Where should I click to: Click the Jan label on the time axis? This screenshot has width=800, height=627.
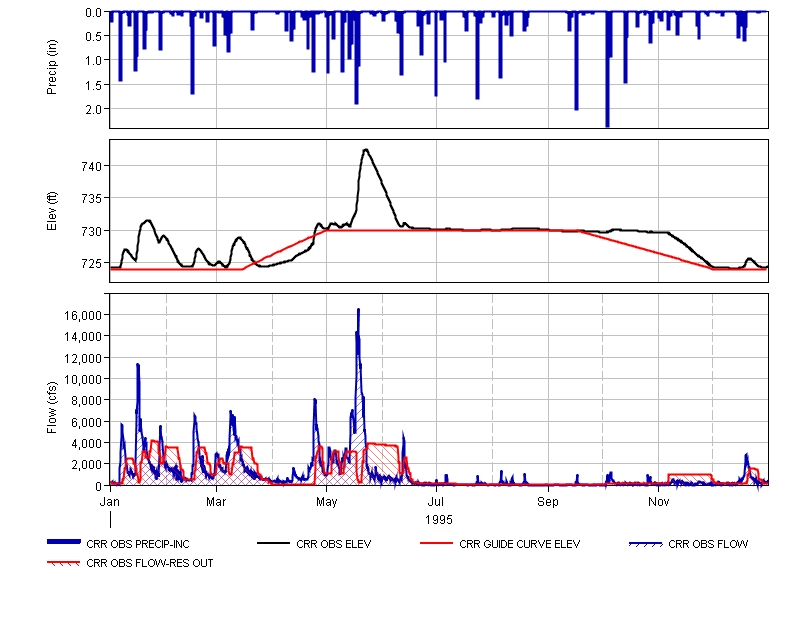click(x=110, y=500)
